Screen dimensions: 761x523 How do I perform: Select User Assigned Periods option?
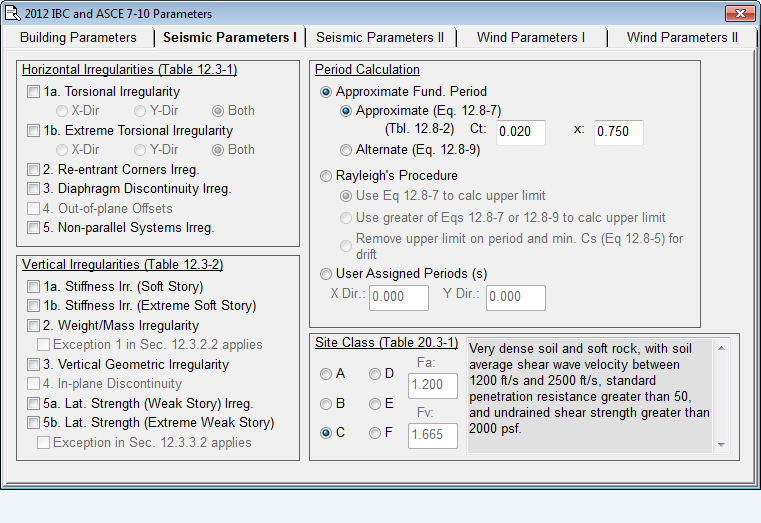(x=326, y=274)
